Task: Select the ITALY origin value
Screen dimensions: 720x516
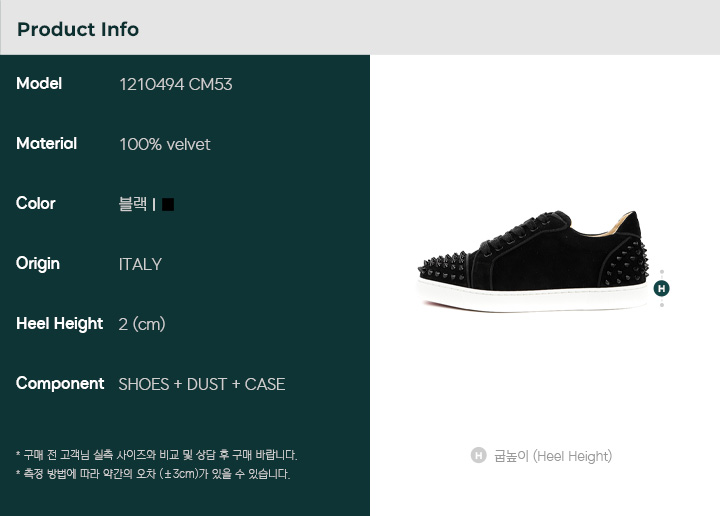Action: 140,264
